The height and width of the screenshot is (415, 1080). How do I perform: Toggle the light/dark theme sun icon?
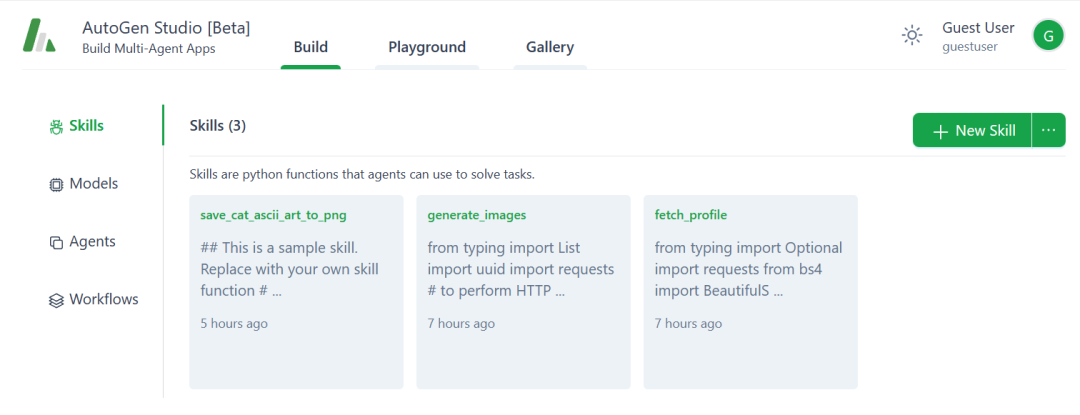[912, 35]
